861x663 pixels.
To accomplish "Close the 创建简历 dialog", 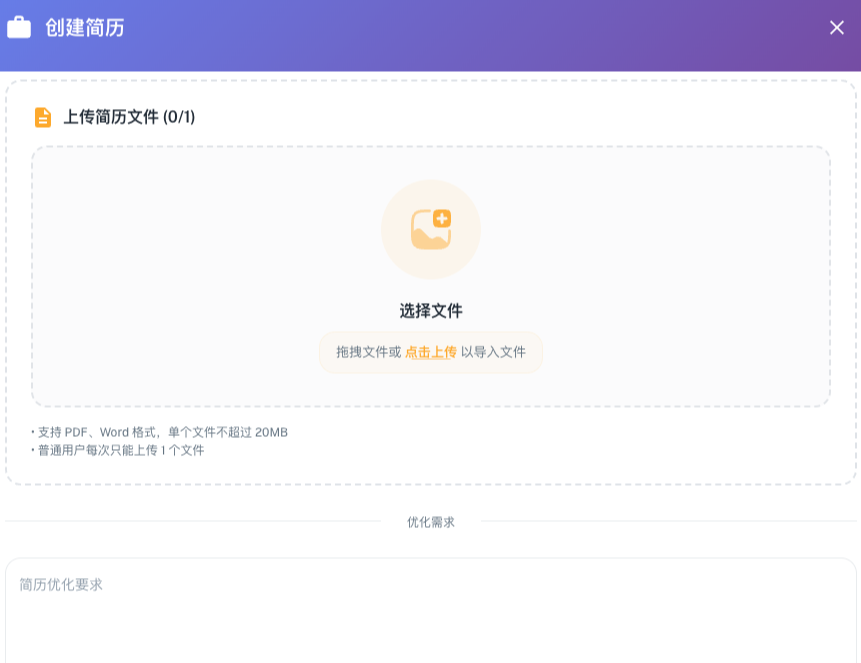I will (836, 27).
